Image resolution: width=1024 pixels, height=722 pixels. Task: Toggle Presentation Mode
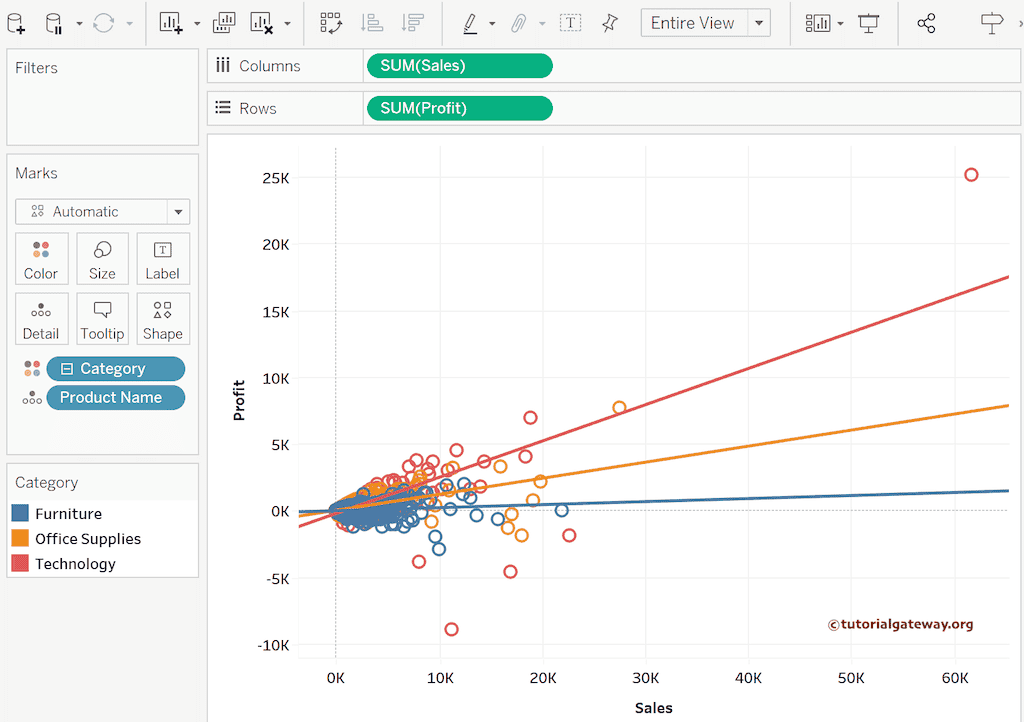[869, 23]
